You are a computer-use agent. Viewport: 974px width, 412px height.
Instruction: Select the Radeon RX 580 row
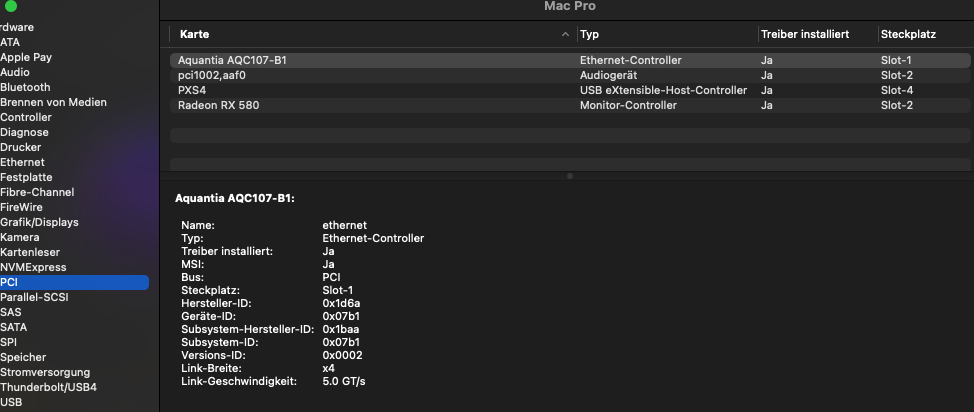570,105
